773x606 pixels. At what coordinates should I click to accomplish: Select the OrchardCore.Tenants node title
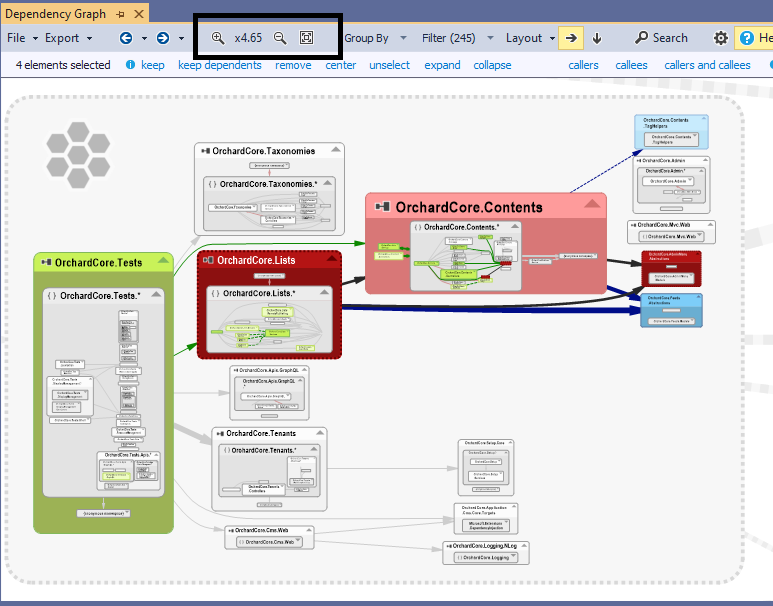click(261, 433)
